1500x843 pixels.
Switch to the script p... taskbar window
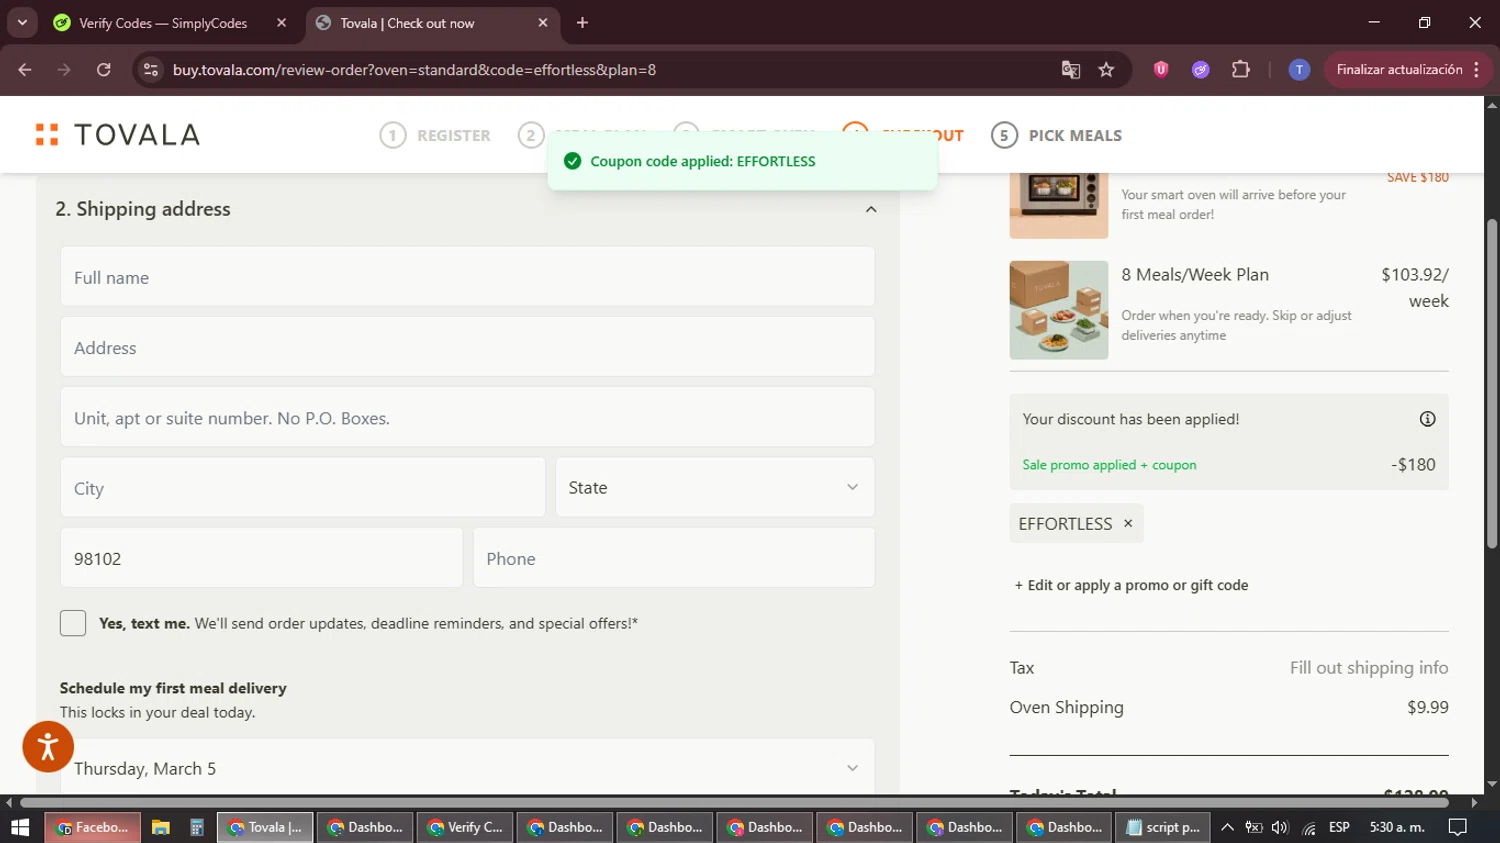[x=1163, y=827]
